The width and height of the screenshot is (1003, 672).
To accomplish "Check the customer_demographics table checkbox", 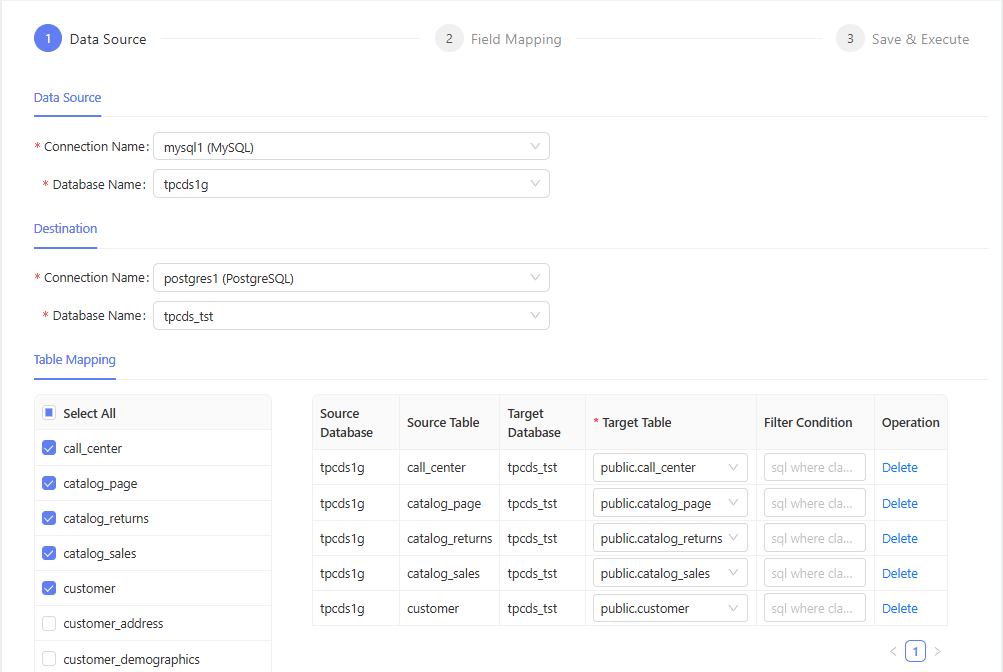I will coord(49,659).
